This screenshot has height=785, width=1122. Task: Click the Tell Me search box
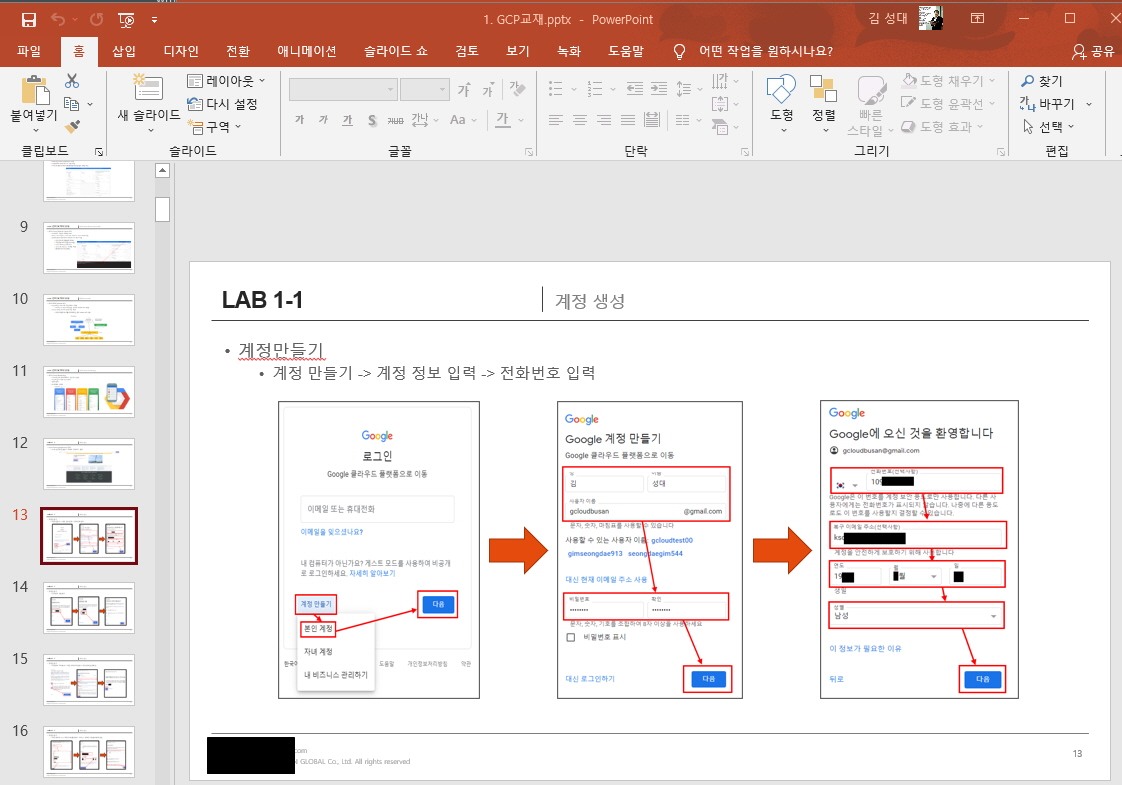click(753, 51)
